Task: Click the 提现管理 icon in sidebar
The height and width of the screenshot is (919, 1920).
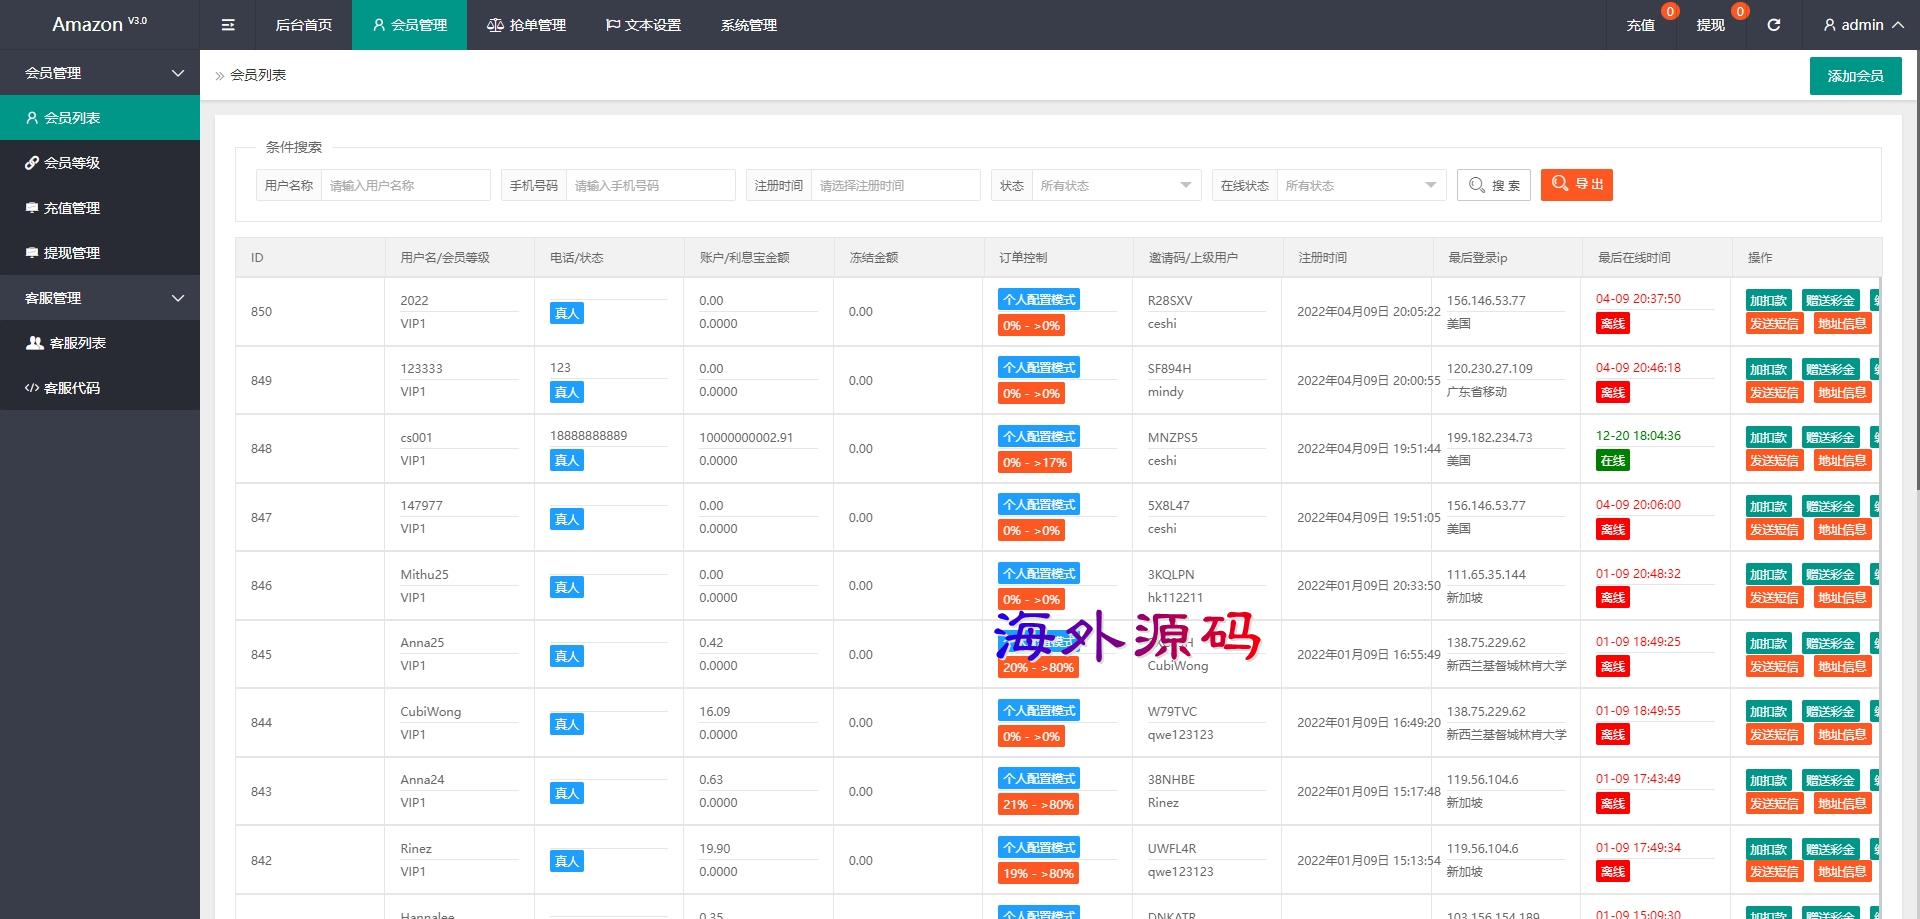Action: tap(32, 253)
